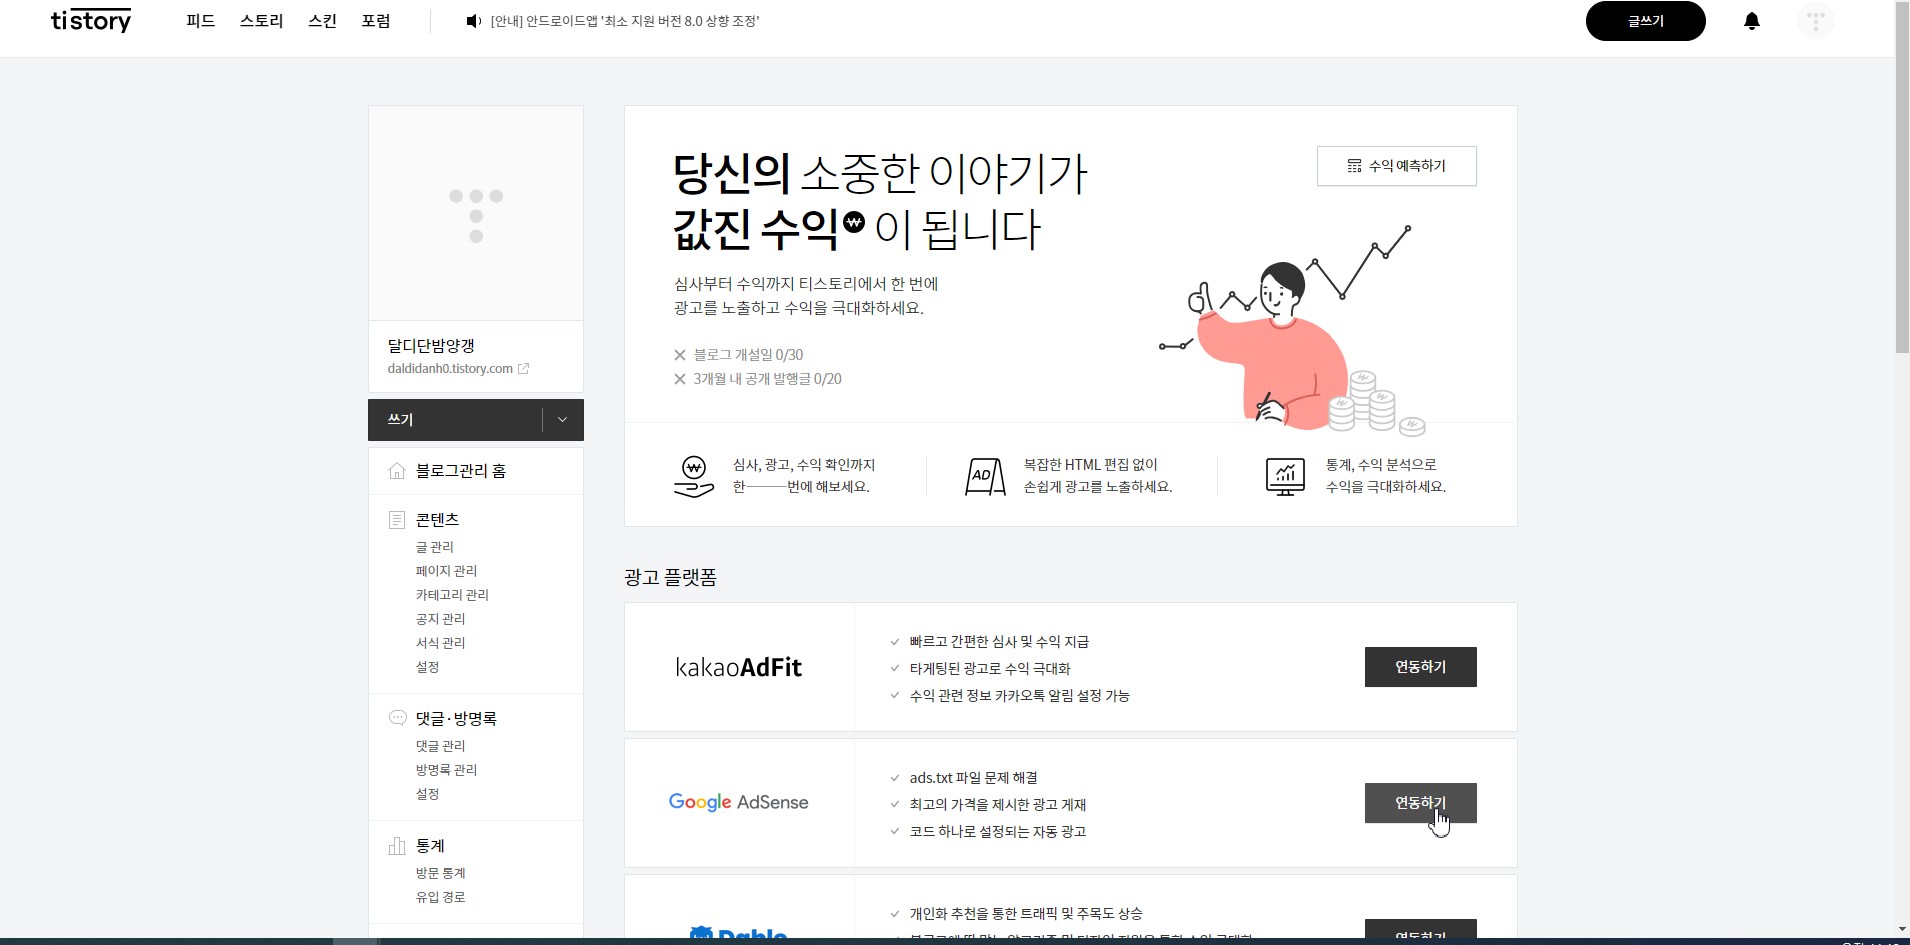Screen dimensions: 1910x945
Task: Open 방문 통계 in sidebar
Action: (x=440, y=873)
